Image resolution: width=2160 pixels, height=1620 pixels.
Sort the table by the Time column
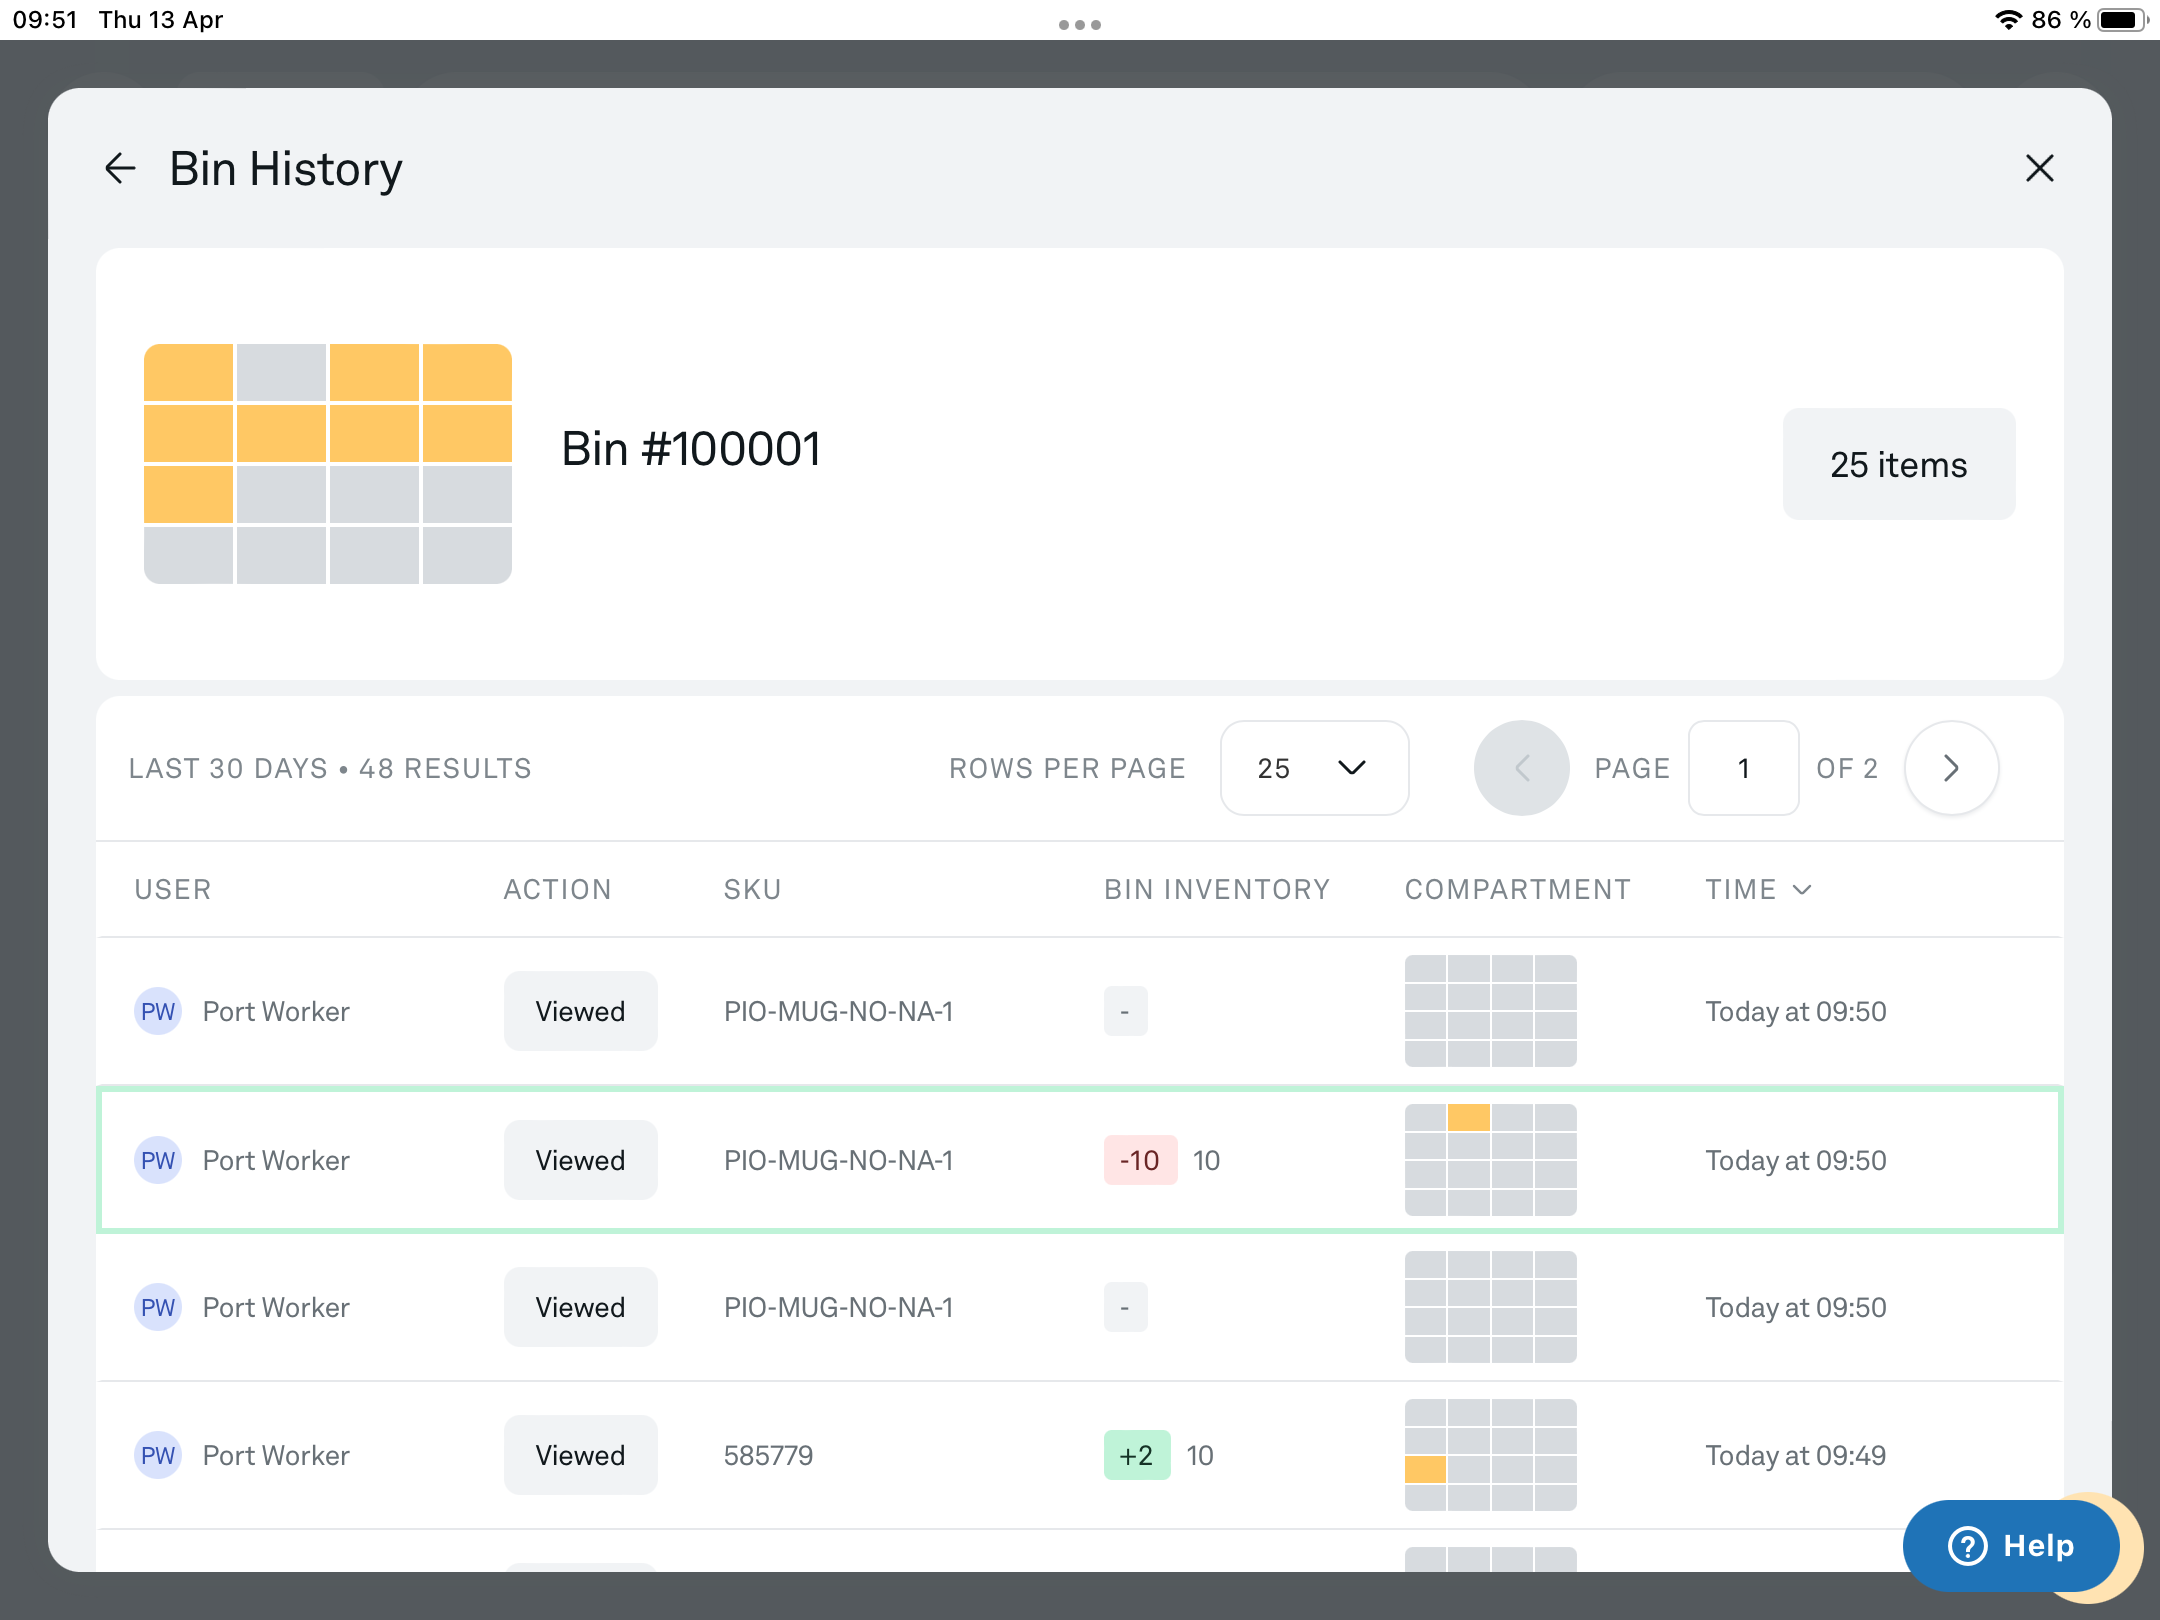point(1758,889)
